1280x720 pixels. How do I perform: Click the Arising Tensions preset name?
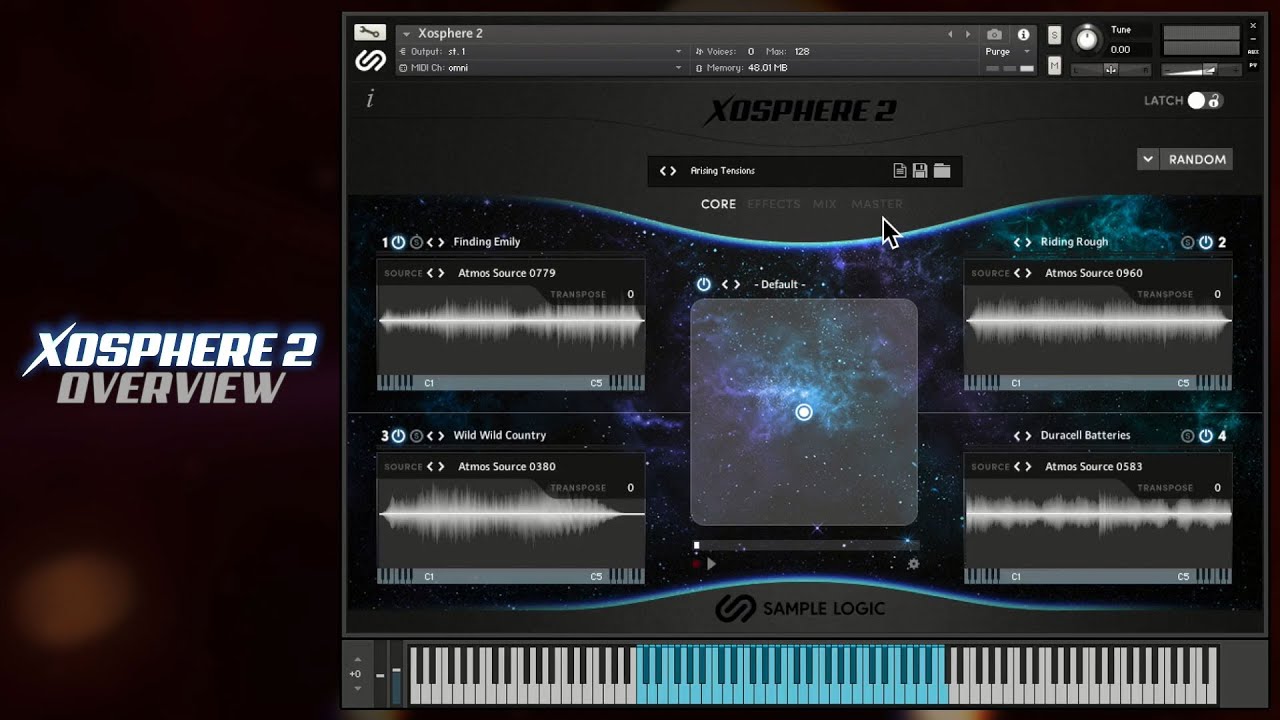point(723,171)
